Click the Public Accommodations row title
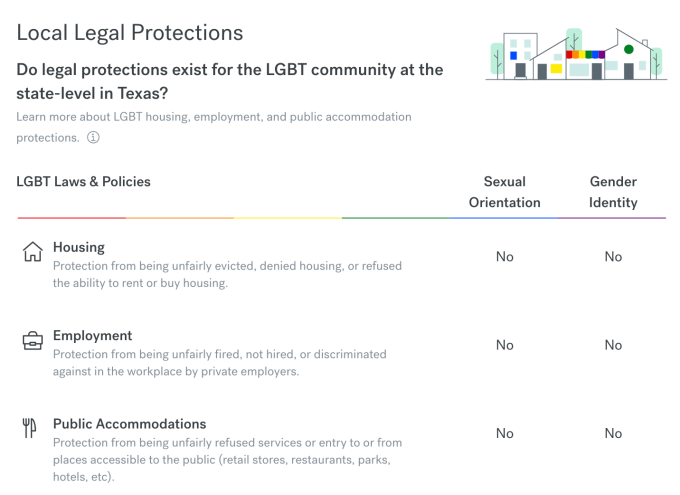The height and width of the screenshot is (495, 680). [x=129, y=424]
